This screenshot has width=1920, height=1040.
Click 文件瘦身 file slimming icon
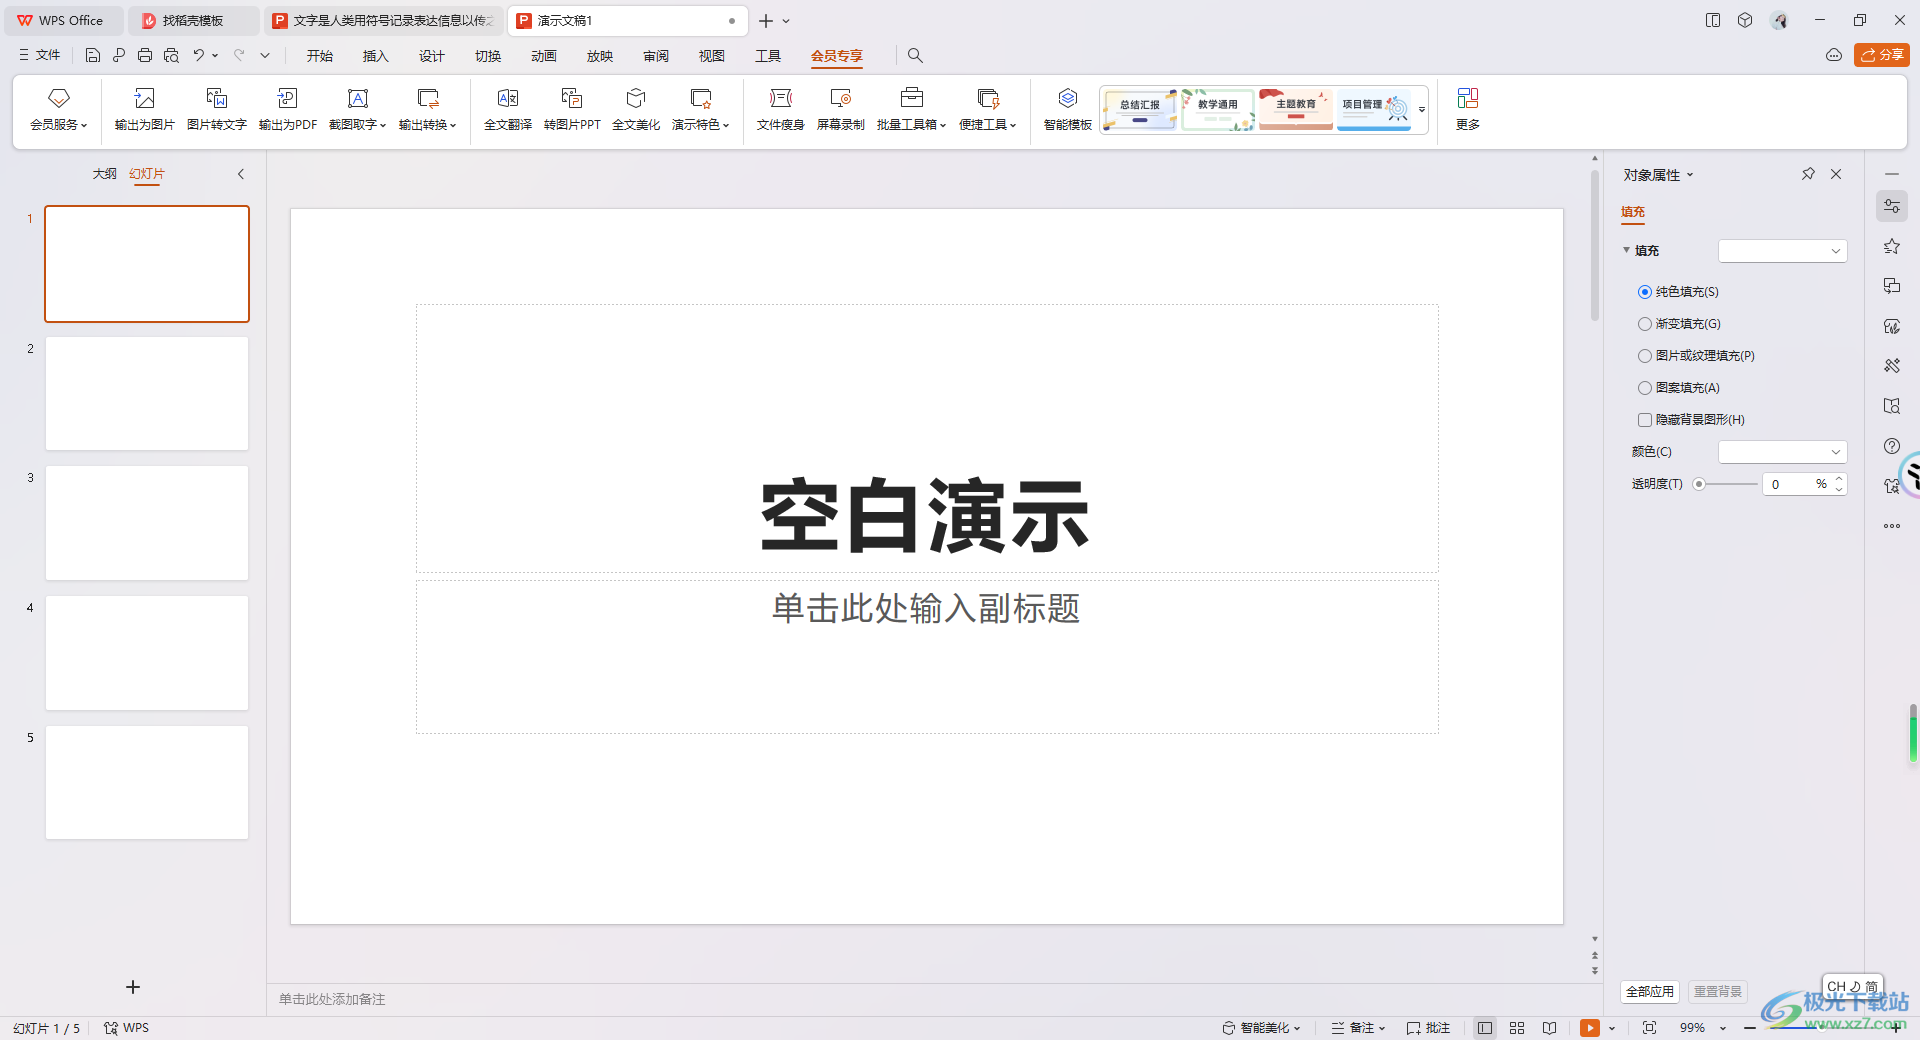(x=780, y=109)
